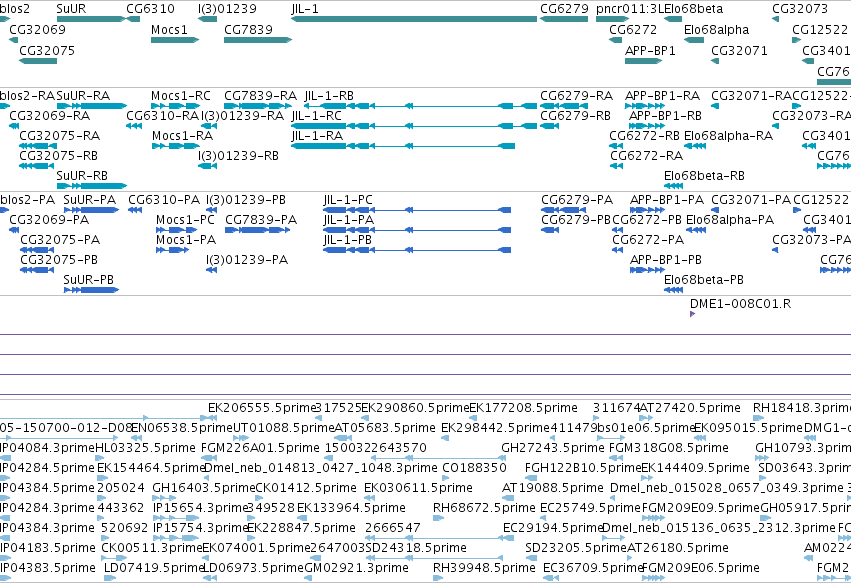Select the CG32075-PA protein label
The height and width of the screenshot is (583, 851).
(x=60, y=240)
